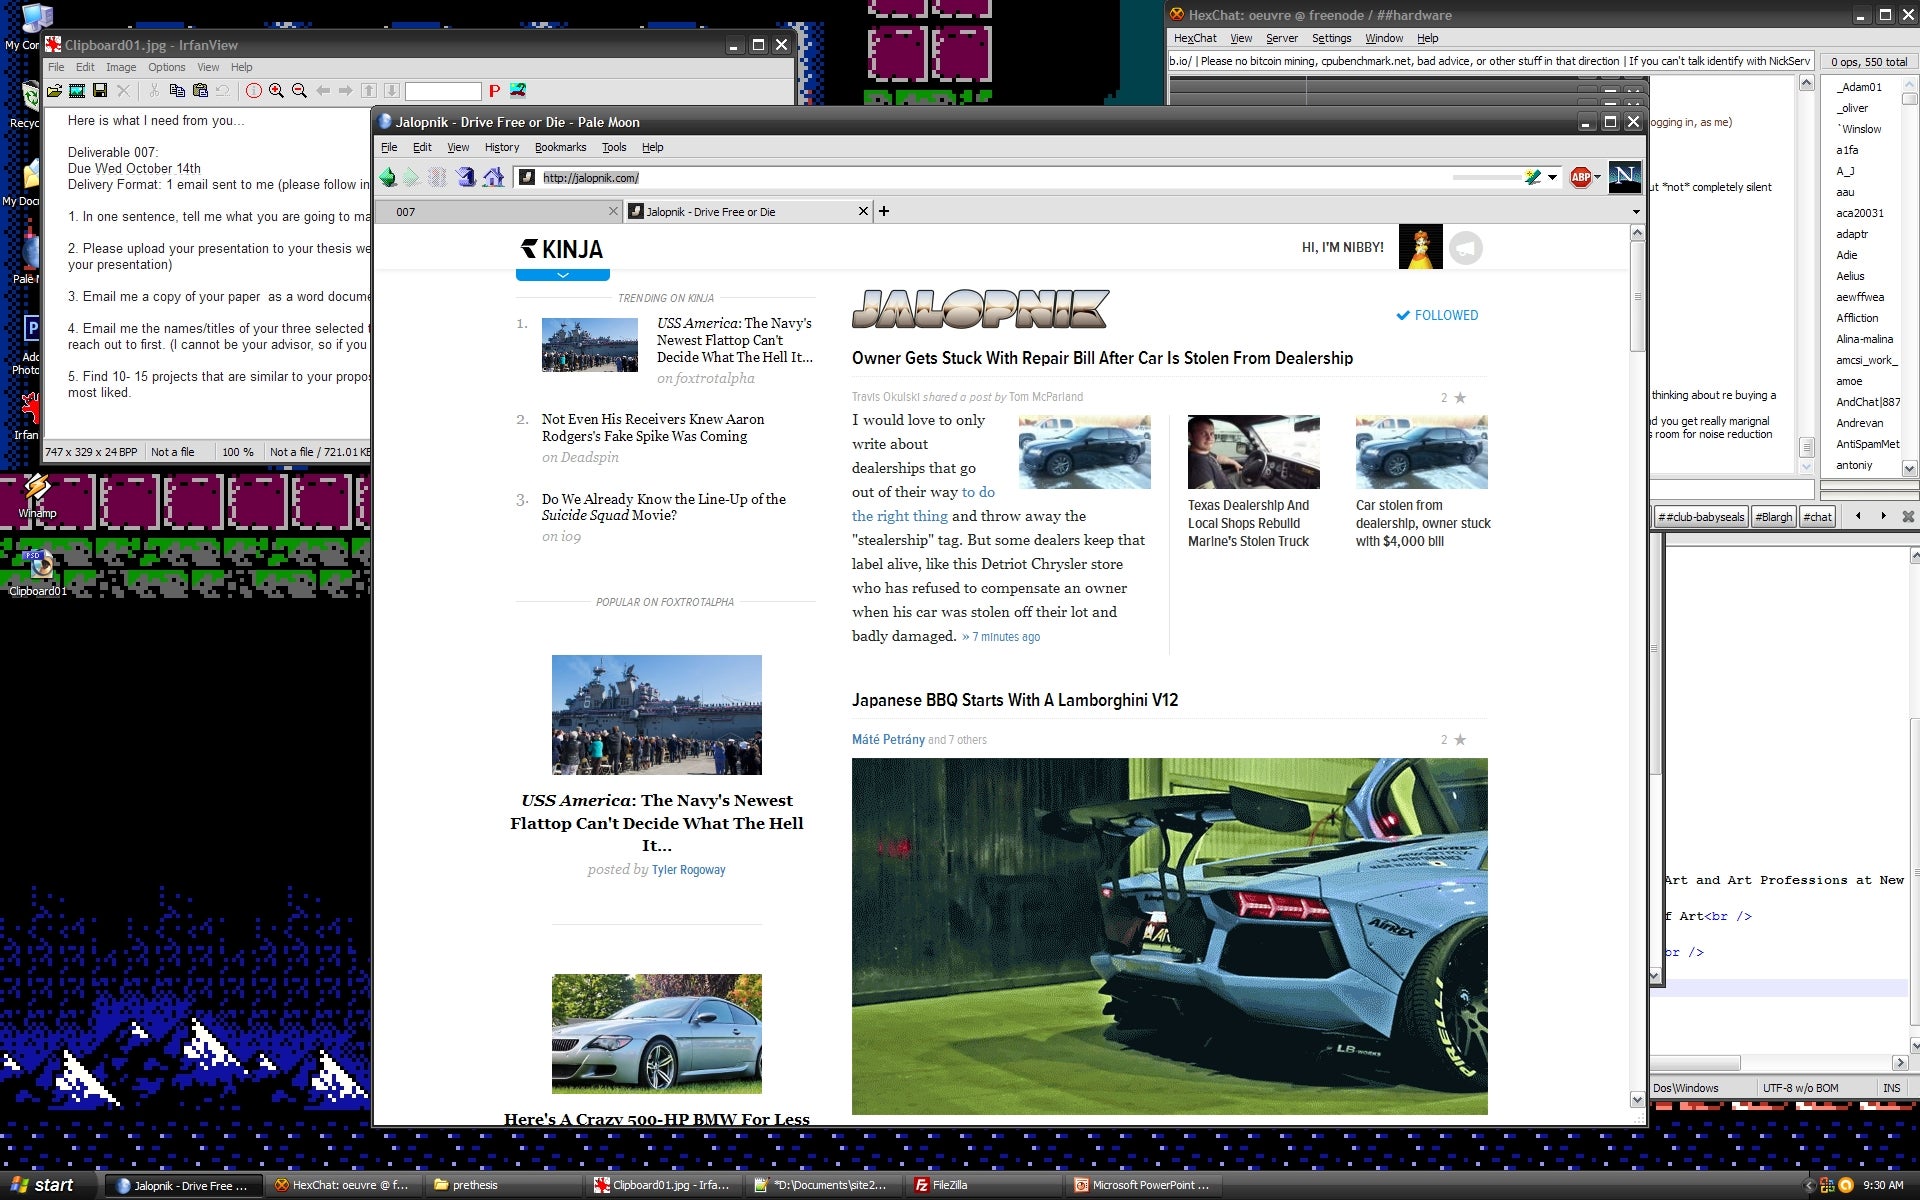Click the Back arrow in Pale Moon

(388, 177)
